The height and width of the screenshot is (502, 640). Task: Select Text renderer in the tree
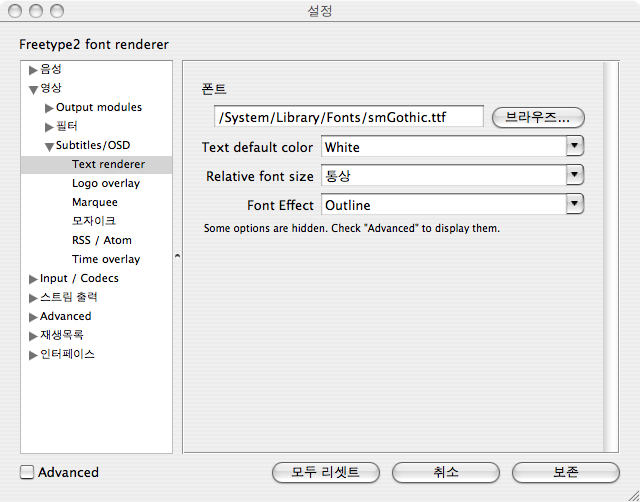[x=109, y=164]
